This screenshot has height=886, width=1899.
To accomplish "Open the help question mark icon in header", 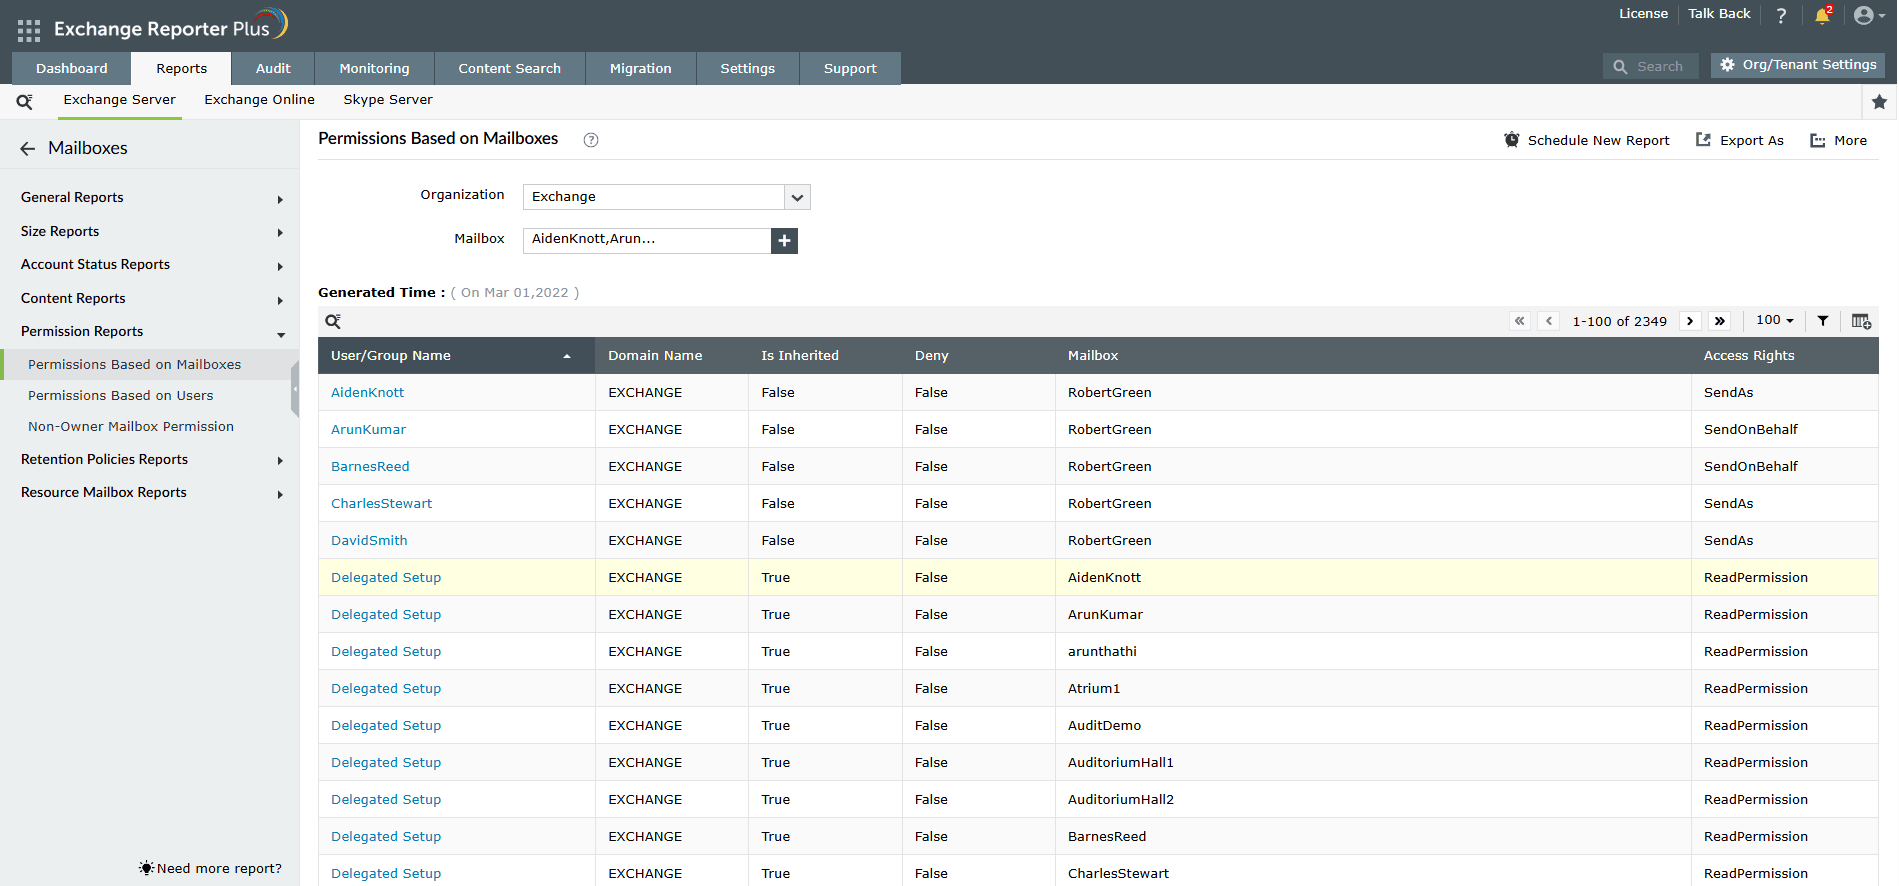I will (x=1781, y=16).
